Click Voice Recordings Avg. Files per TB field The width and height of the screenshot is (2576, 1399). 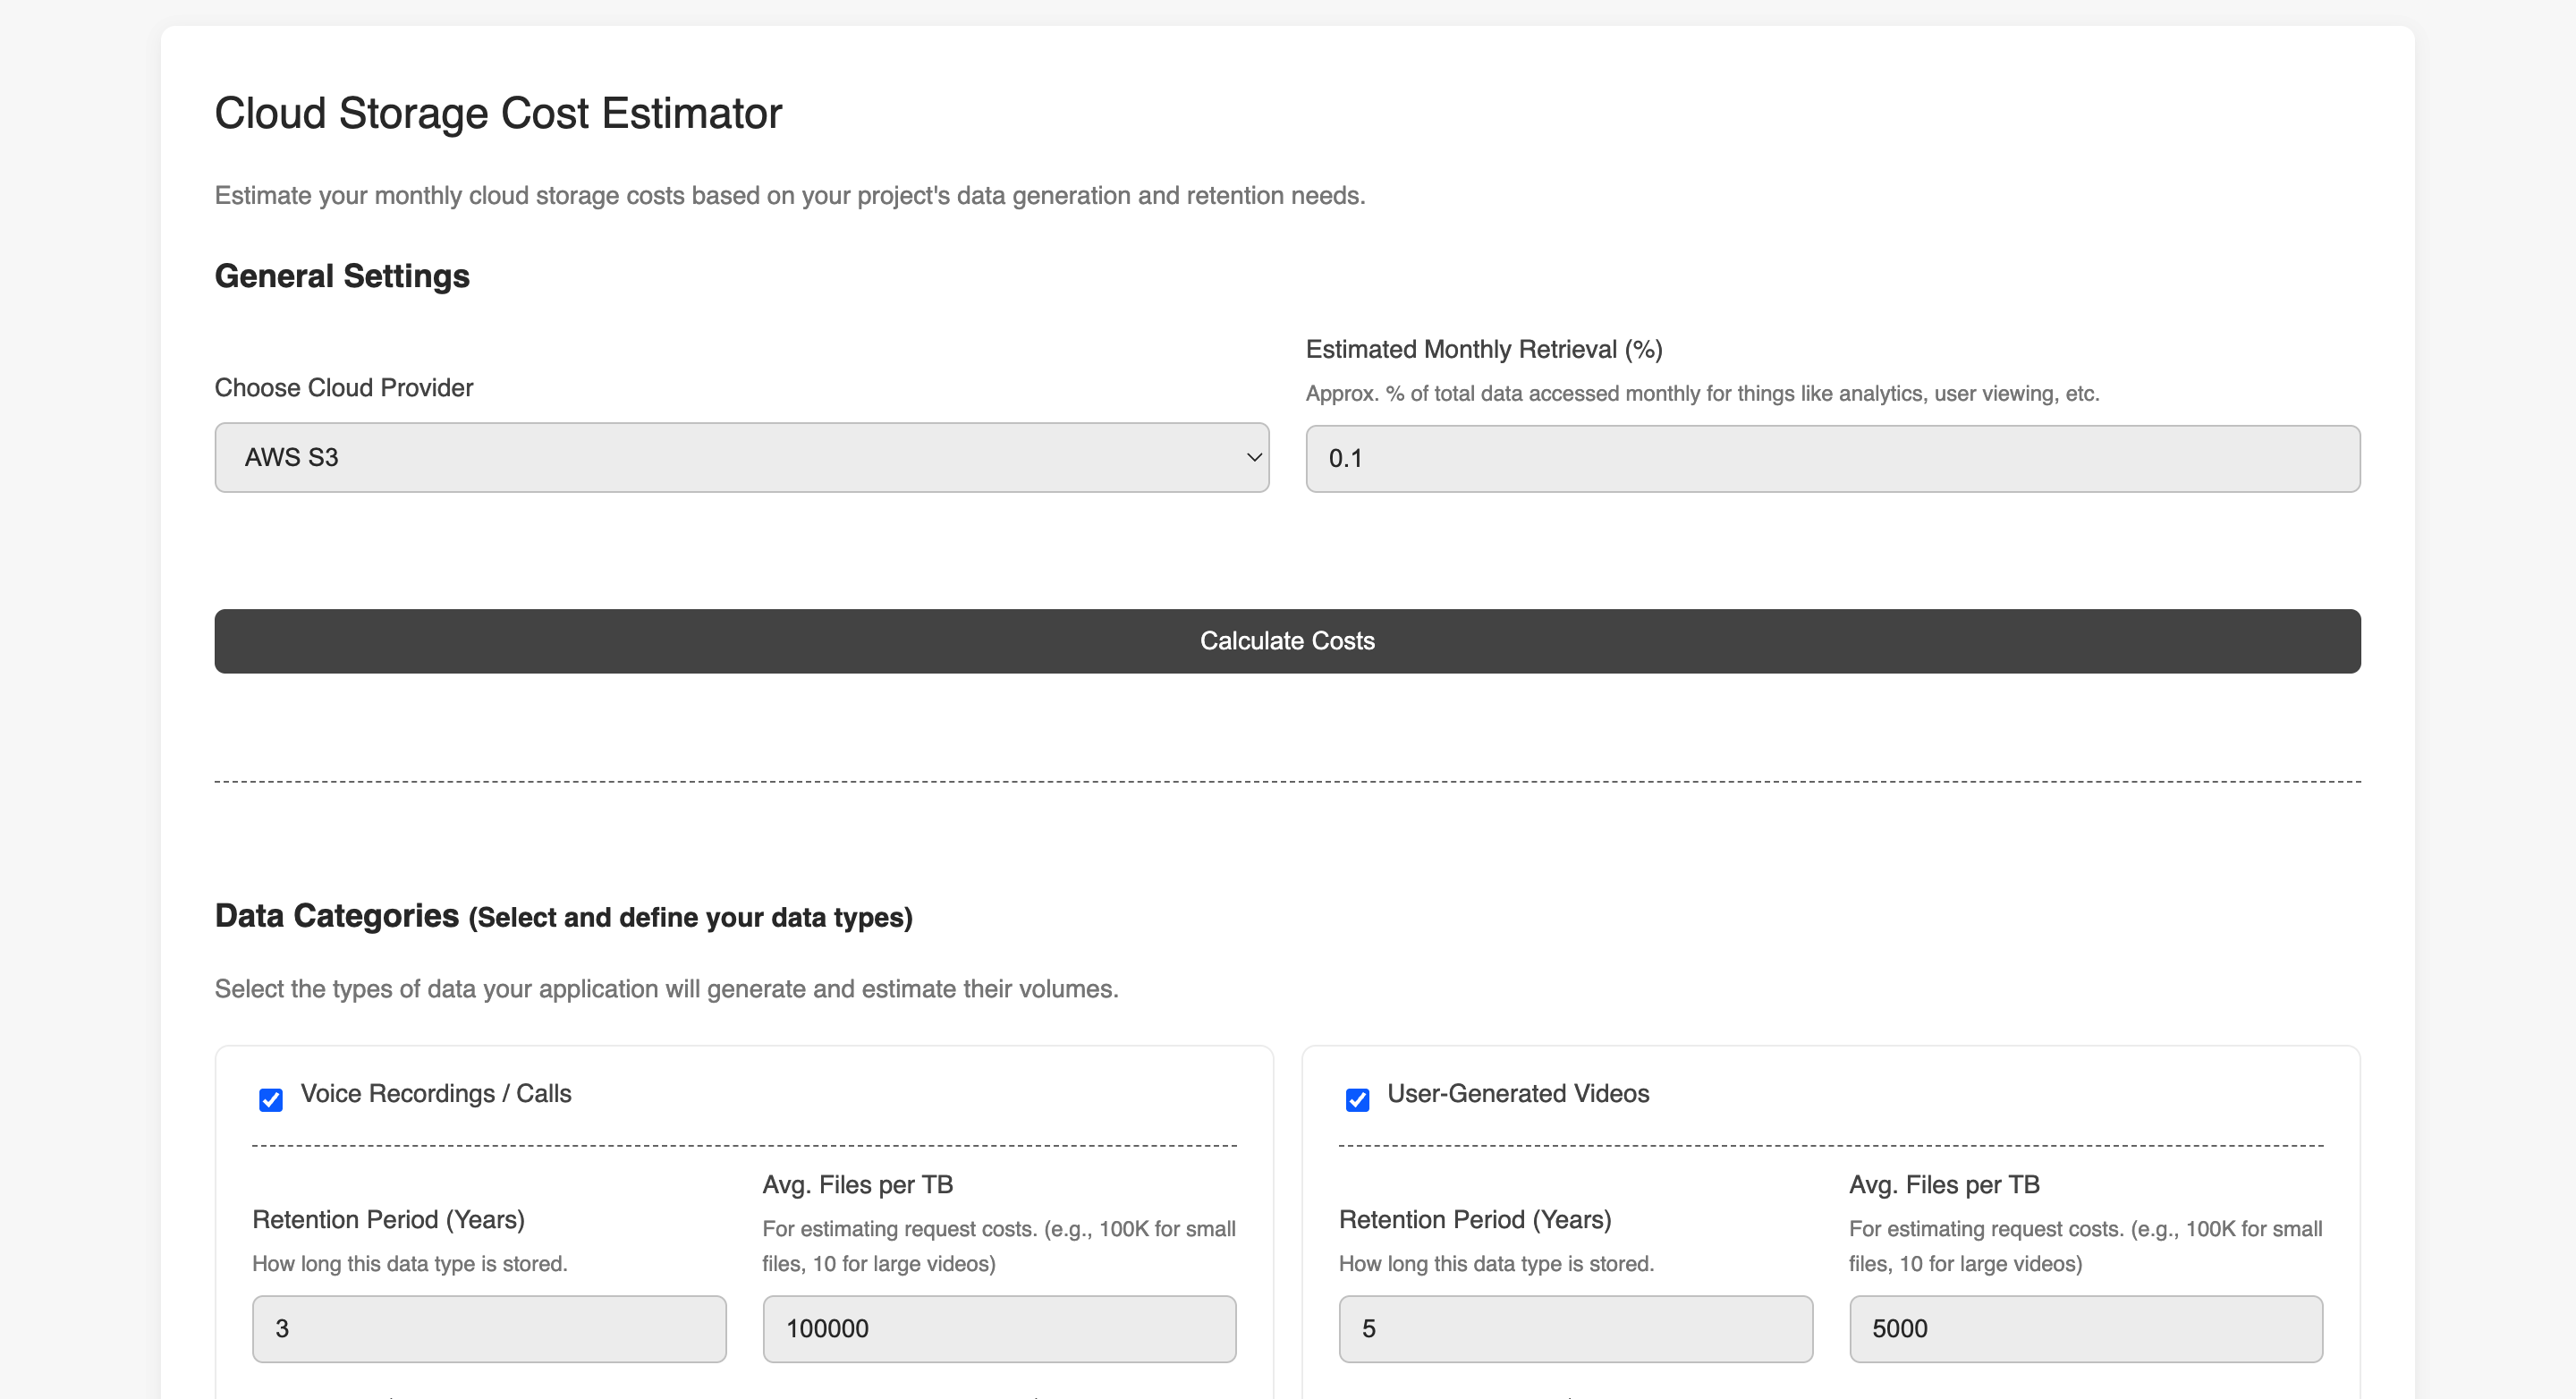(998, 1329)
